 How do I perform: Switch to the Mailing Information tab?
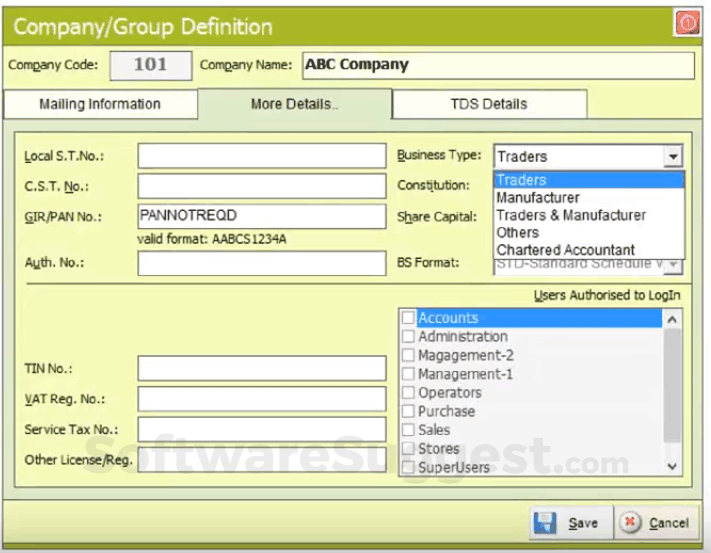(100, 104)
